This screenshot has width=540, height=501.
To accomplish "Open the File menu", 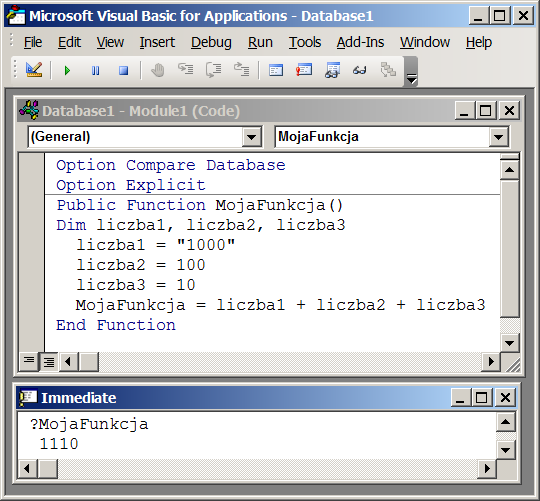I will click(33, 42).
